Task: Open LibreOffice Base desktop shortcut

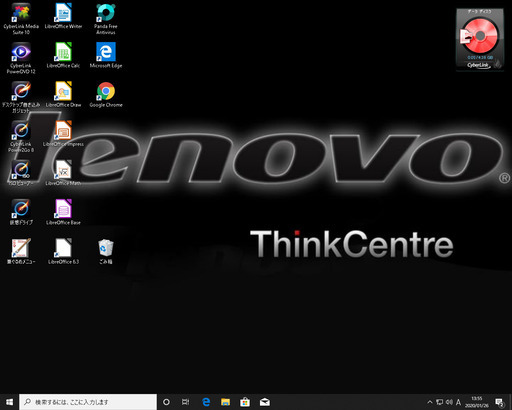Action: tap(63, 212)
